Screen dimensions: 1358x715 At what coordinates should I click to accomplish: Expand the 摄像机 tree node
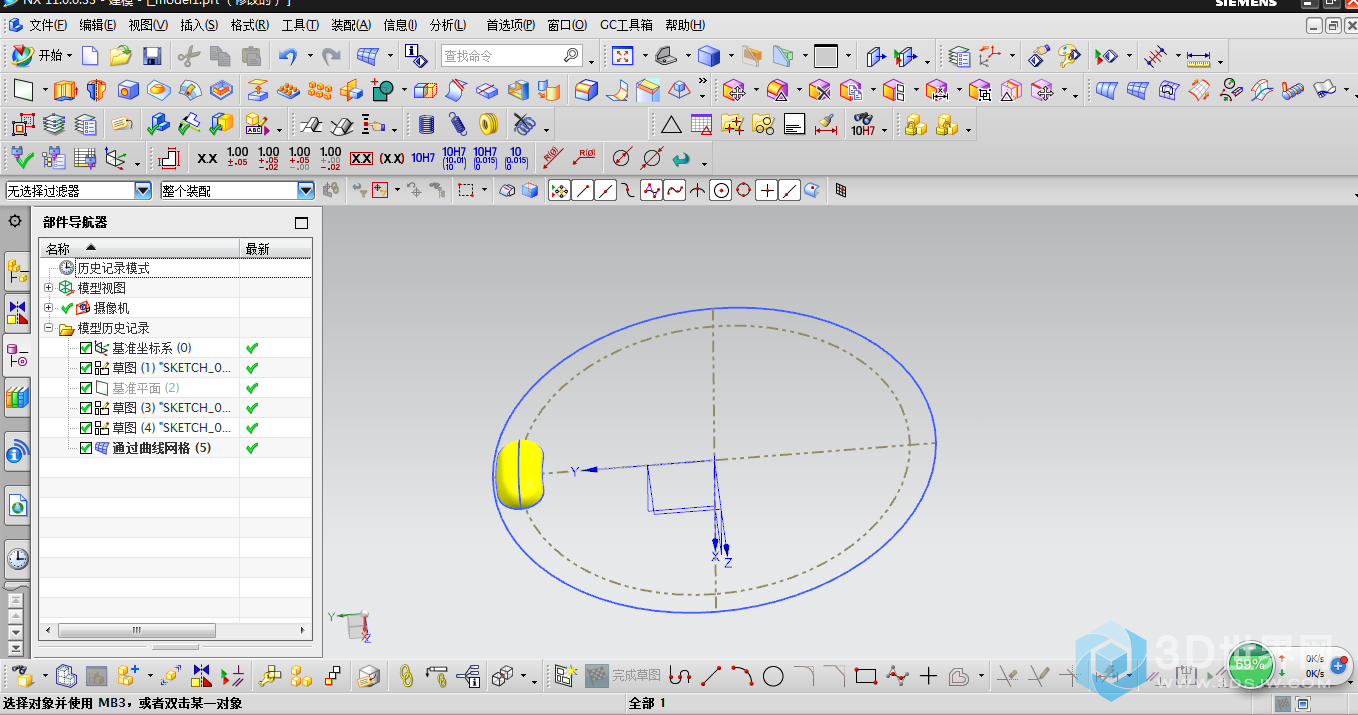49,308
